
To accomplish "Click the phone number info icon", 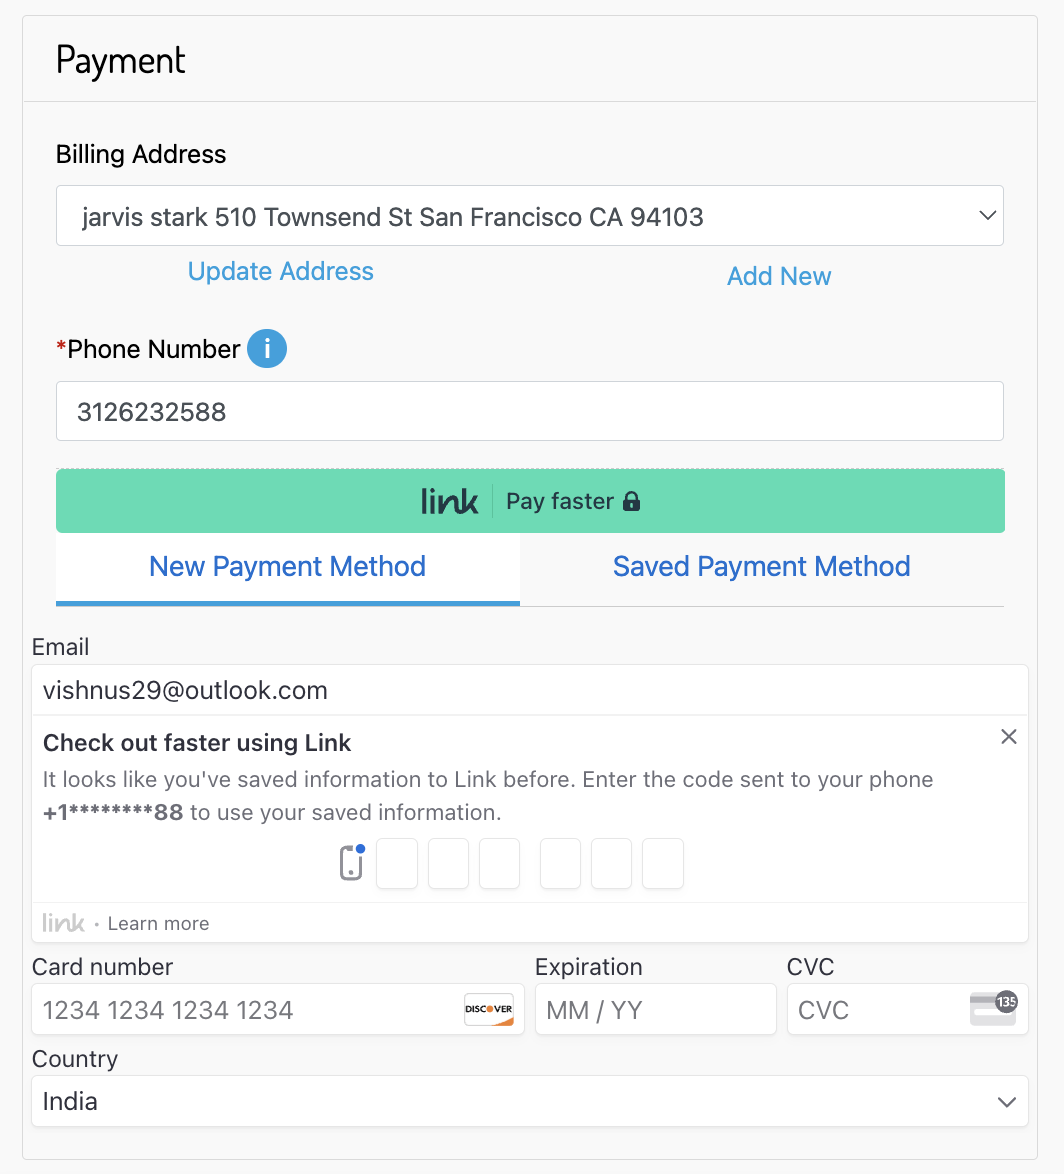I will tap(267, 349).
